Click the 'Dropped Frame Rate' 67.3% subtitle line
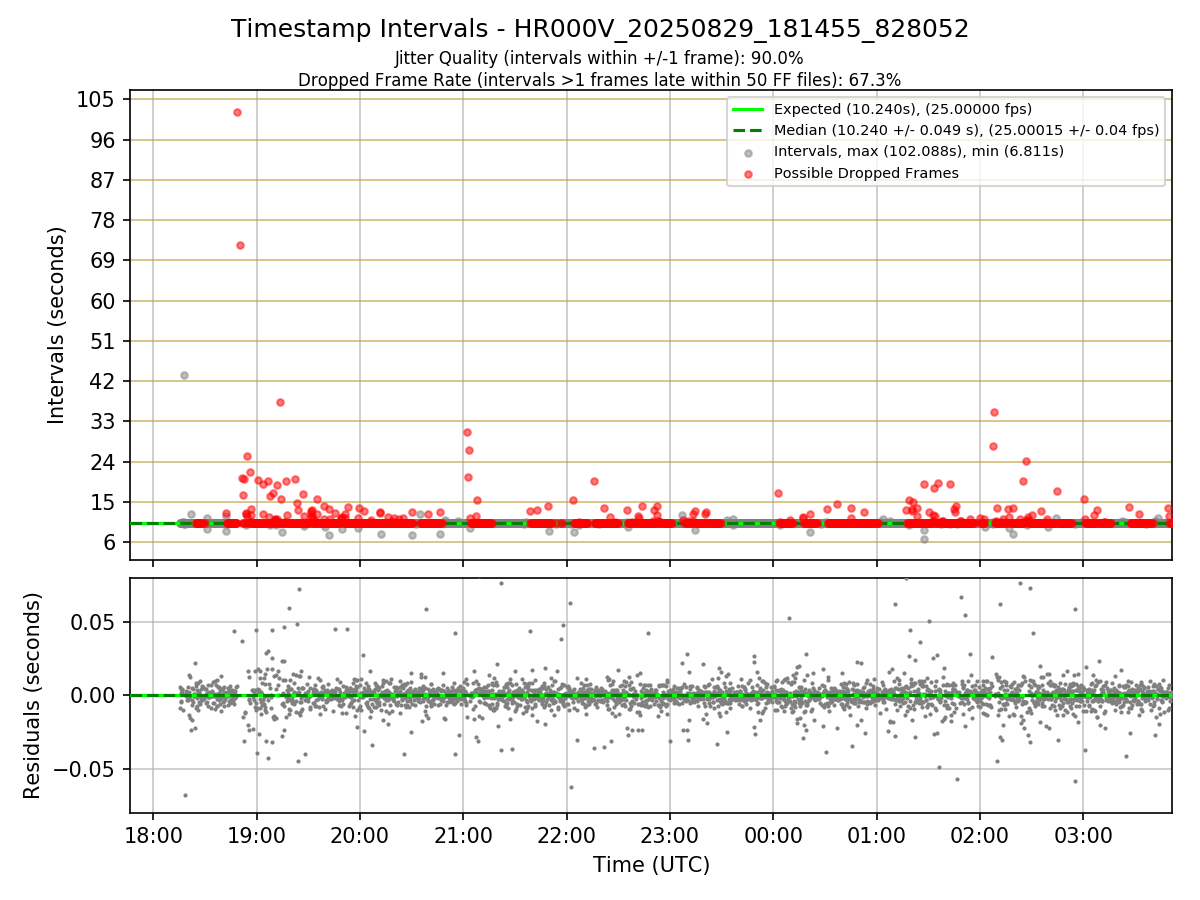This screenshot has width=1200, height=900. click(x=599, y=80)
